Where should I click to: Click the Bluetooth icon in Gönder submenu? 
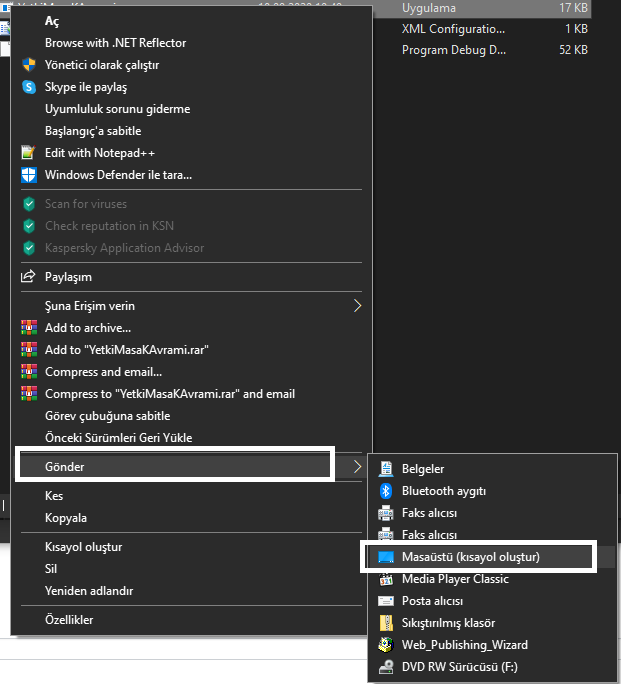[x=386, y=491]
